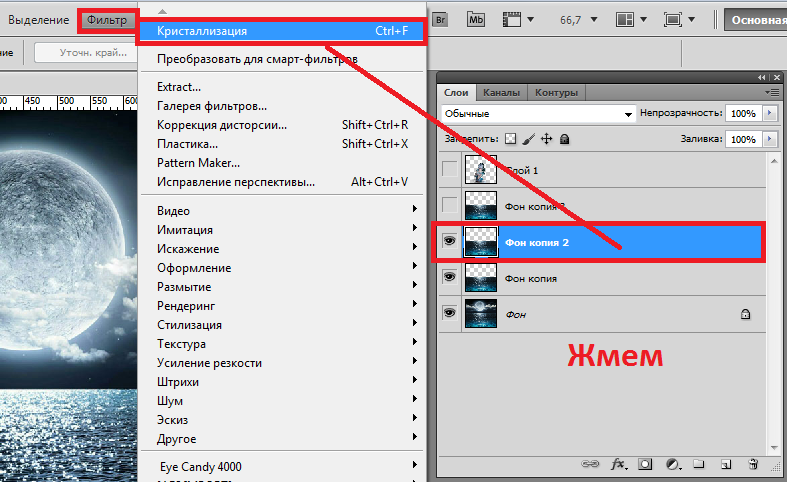The width and height of the screenshot is (787, 482).
Task: Create a new layer with page icon
Action: pyautogui.click(x=727, y=464)
